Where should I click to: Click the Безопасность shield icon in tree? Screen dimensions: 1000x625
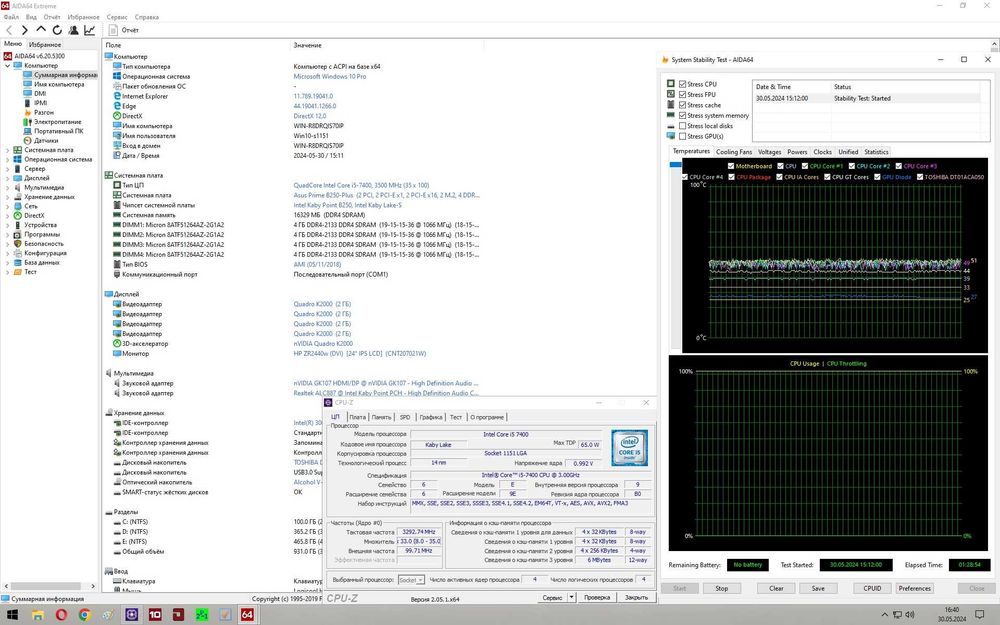click(x=18, y=244)
